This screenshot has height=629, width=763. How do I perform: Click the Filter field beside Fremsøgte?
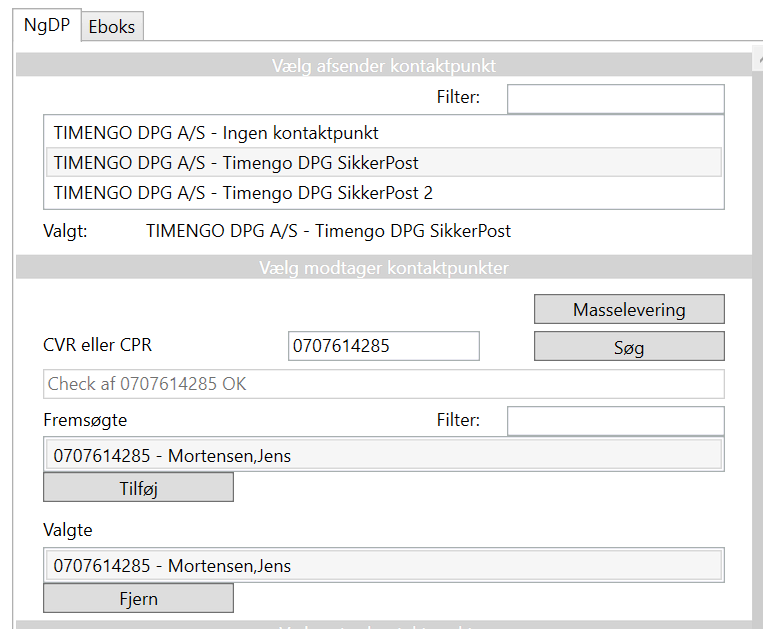[615, 421]
